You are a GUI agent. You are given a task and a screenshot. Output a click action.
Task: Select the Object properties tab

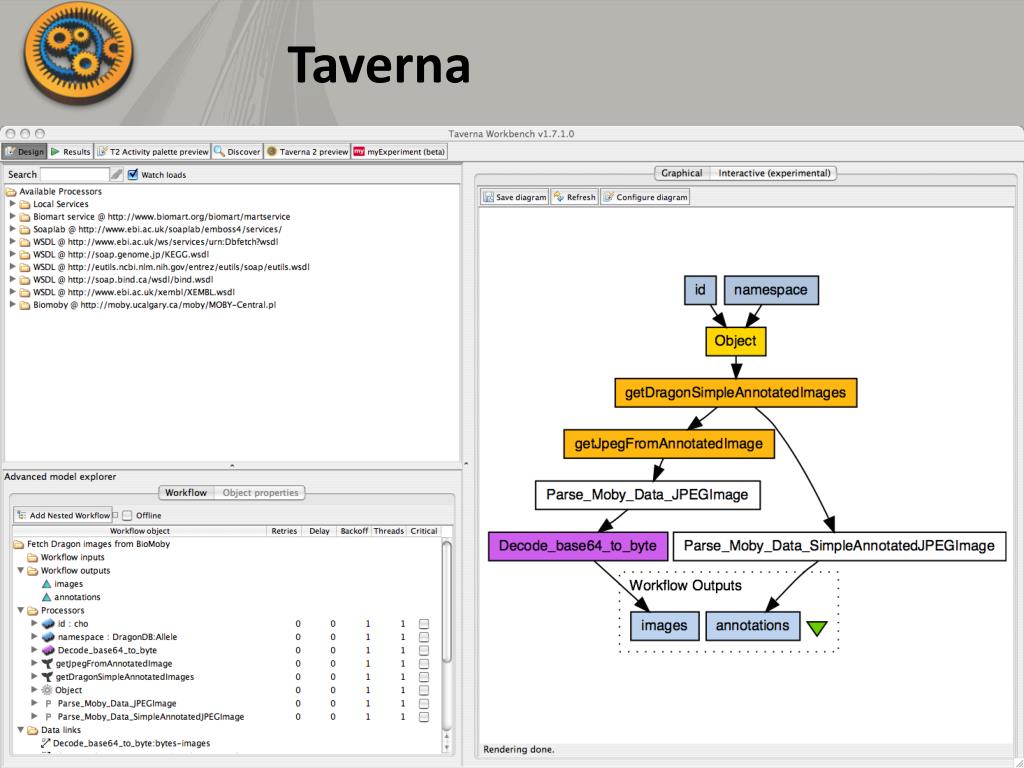click(x=260, y=492)
